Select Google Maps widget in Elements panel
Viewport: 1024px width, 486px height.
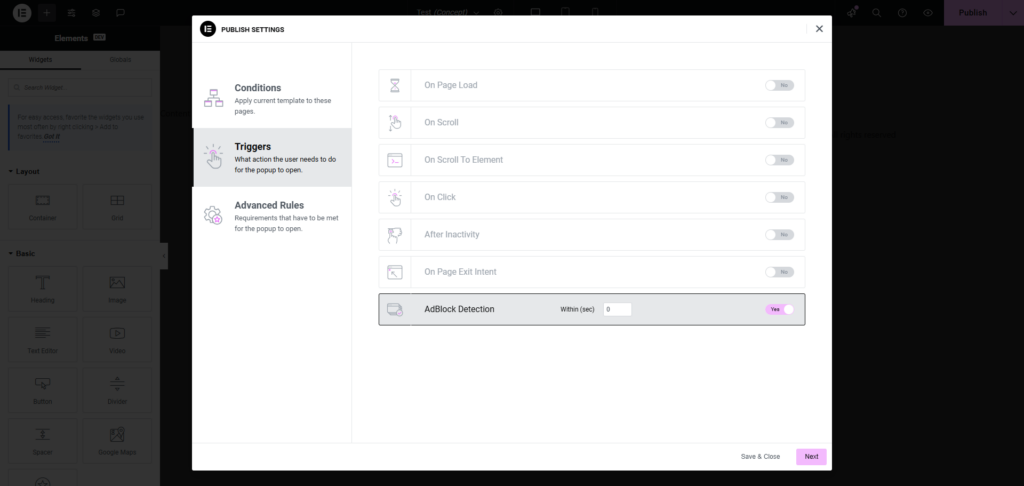click(x=117, y=440)
